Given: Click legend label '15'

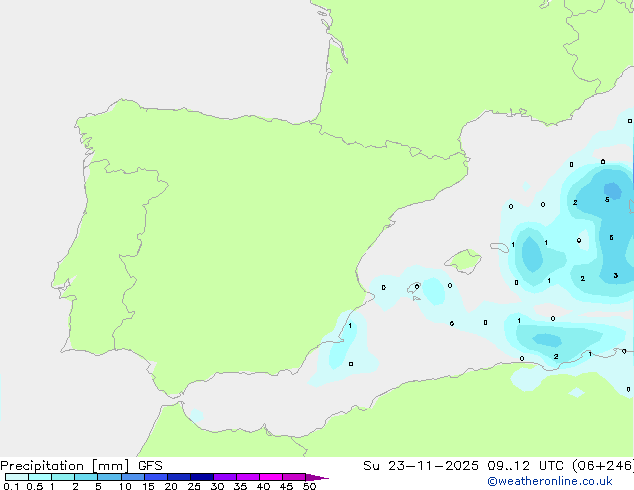Looking at the screenshot, I should tap(148, 486).
